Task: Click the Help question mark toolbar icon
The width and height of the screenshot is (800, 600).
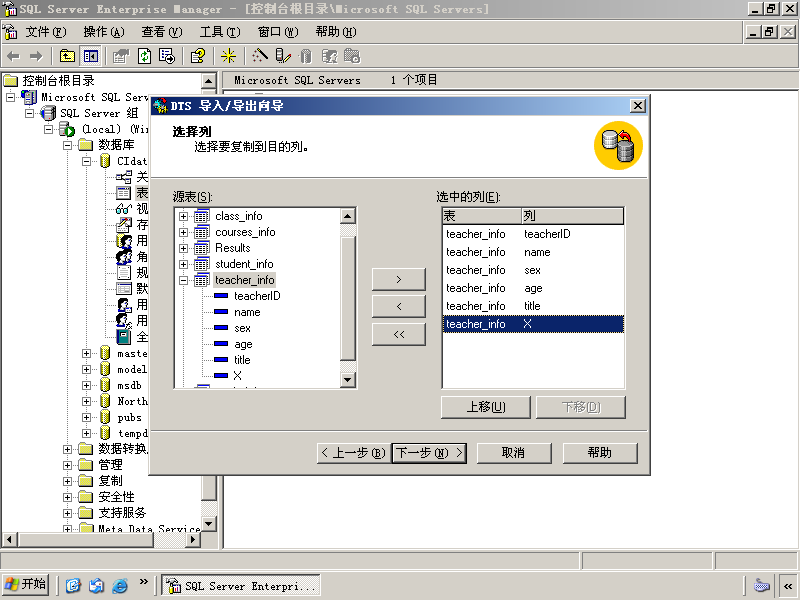Action: coord(198,56)
